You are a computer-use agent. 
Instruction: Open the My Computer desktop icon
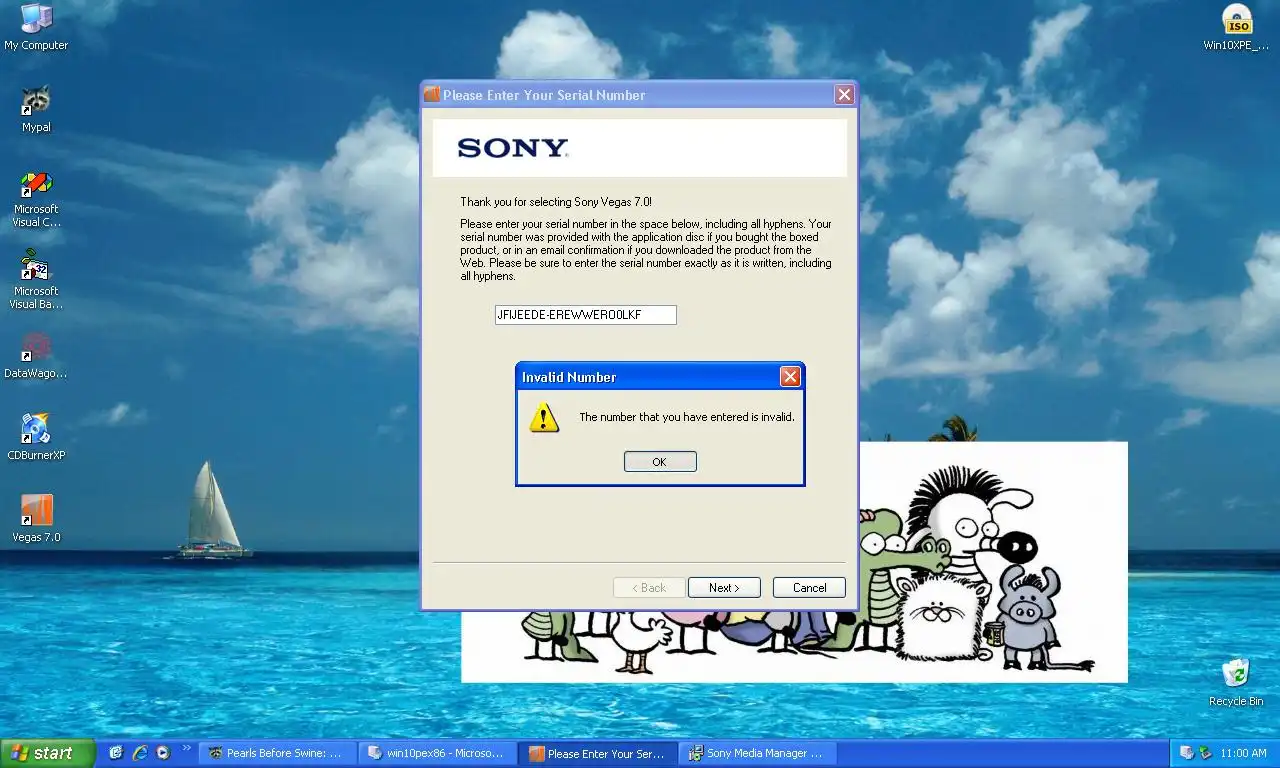(x=36, y=27)
